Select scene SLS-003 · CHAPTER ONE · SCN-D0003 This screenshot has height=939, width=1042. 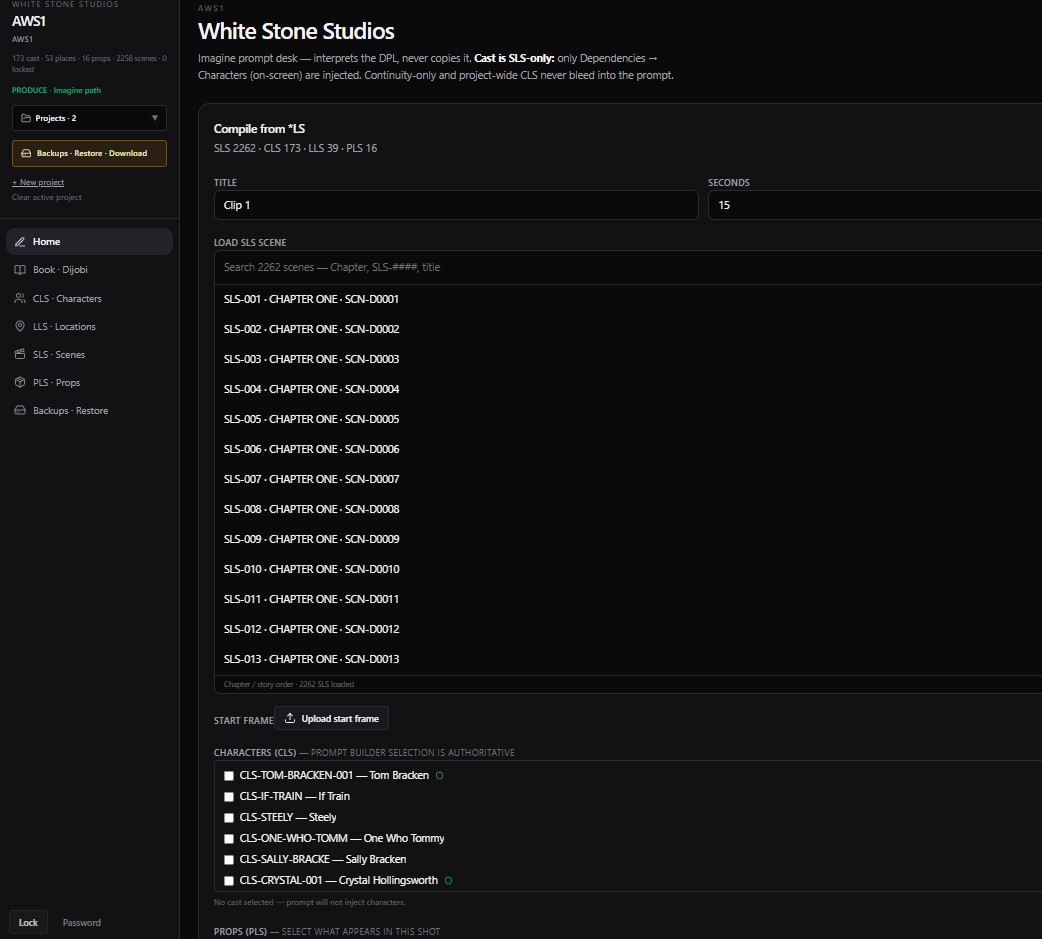click(x=628, y=359)
